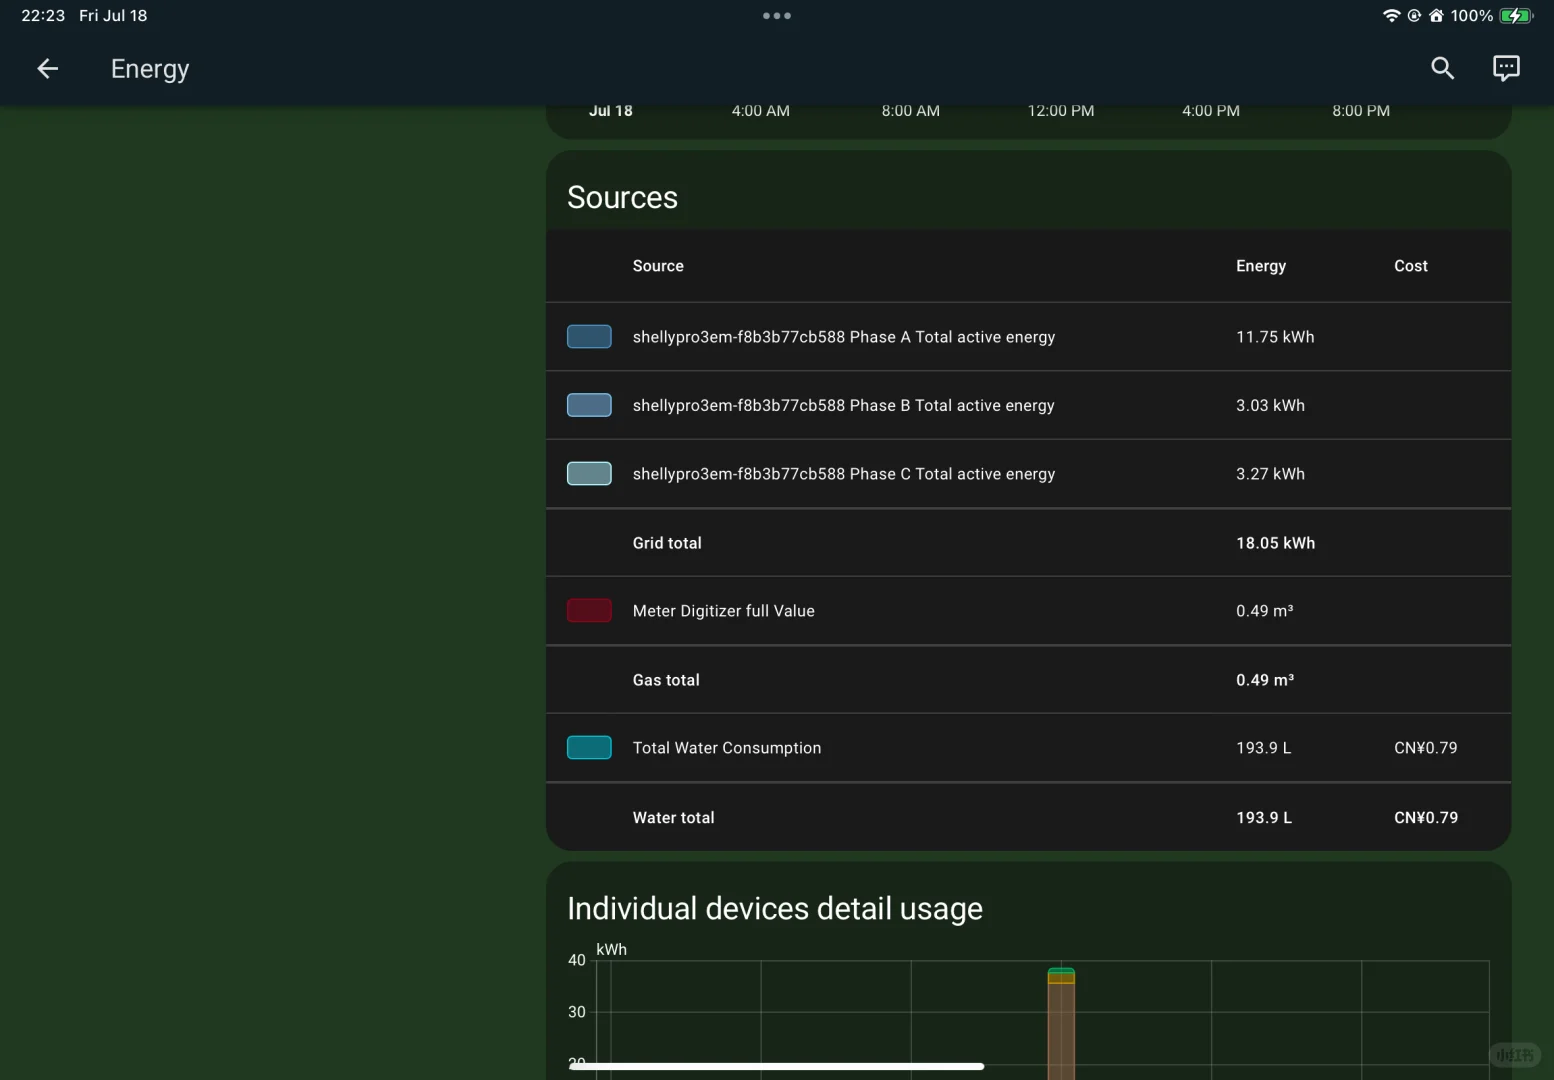Click the Meter Digitizer red swatch
The image size is (1554, 1080).
pyautogui.click(x=589, y=611)
